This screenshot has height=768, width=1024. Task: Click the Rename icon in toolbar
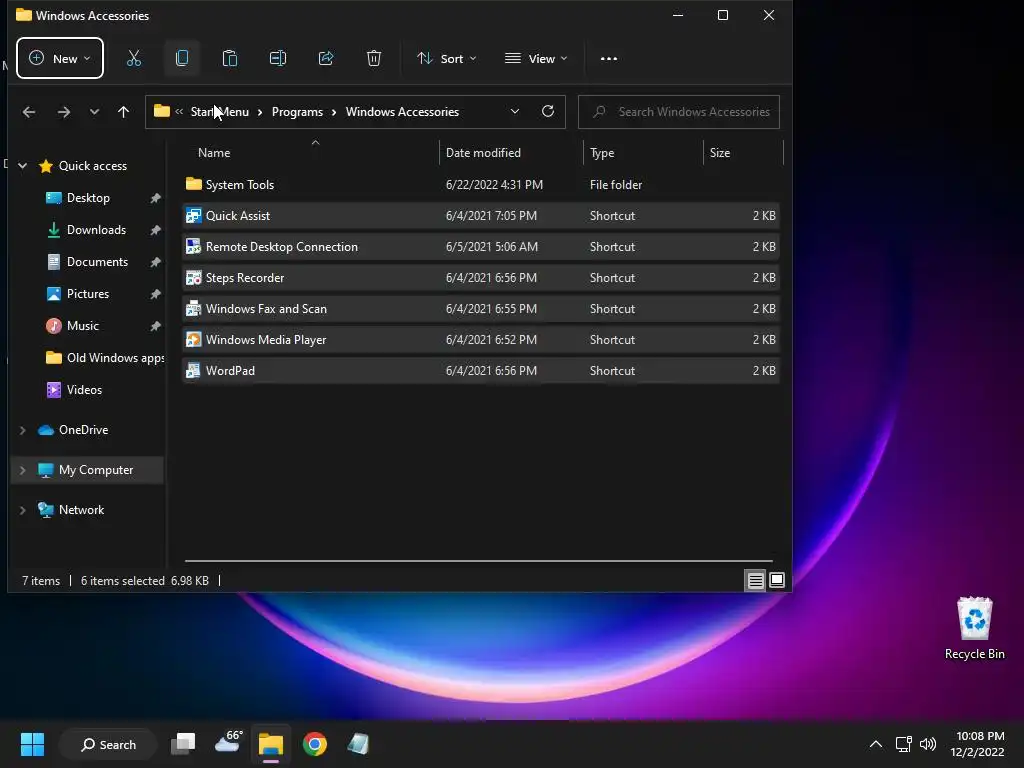point(278,58)
